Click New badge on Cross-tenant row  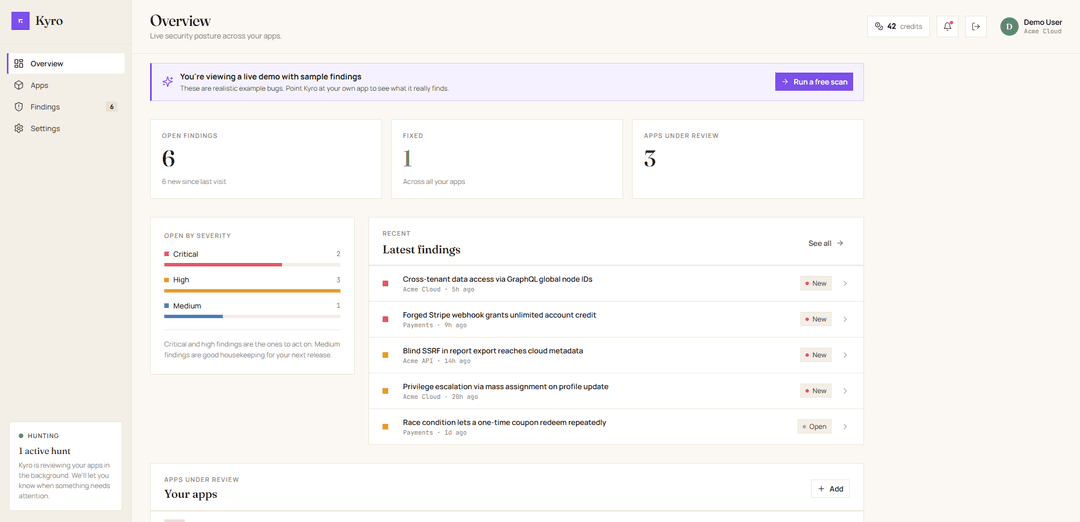tap(816, 283)
